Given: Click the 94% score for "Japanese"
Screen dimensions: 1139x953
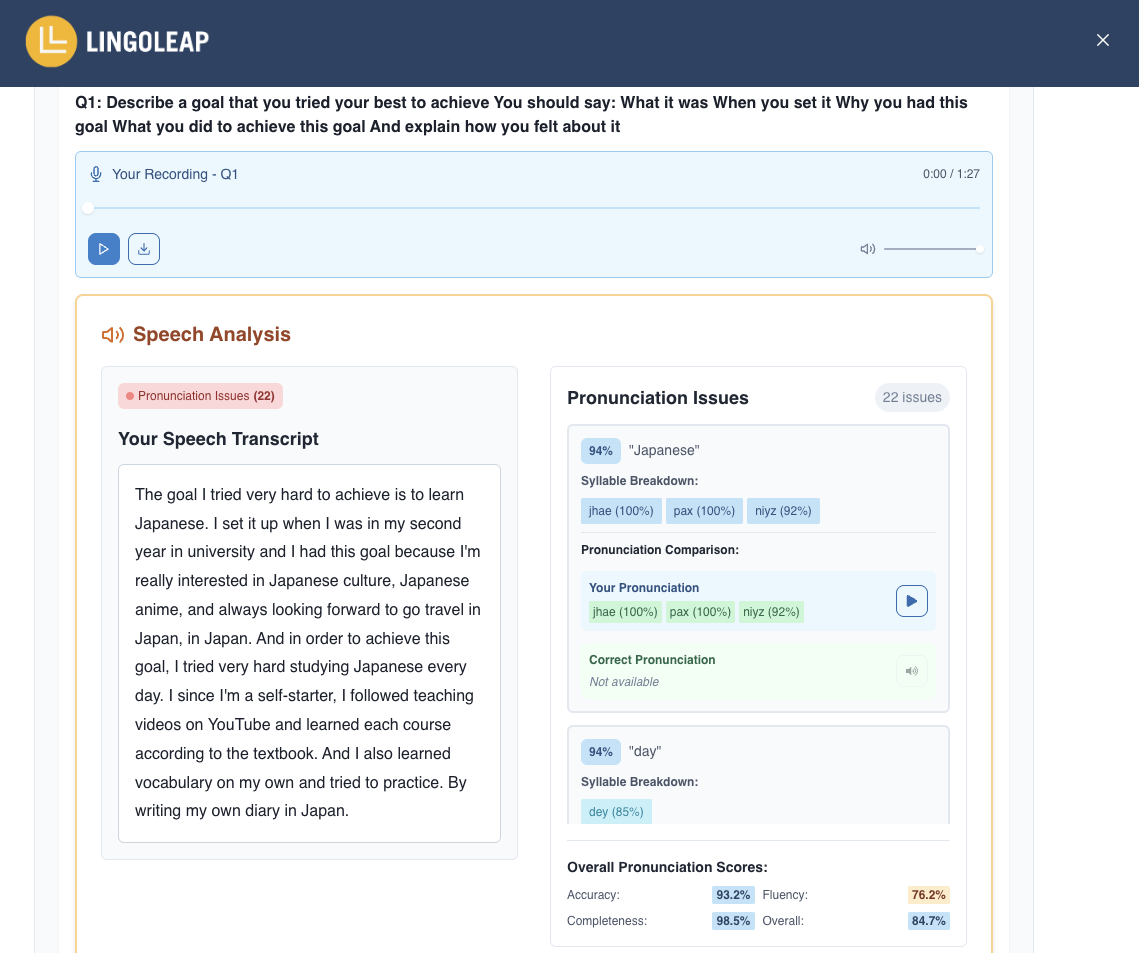Looking at the screenshot, I should (x=601, y=451).
